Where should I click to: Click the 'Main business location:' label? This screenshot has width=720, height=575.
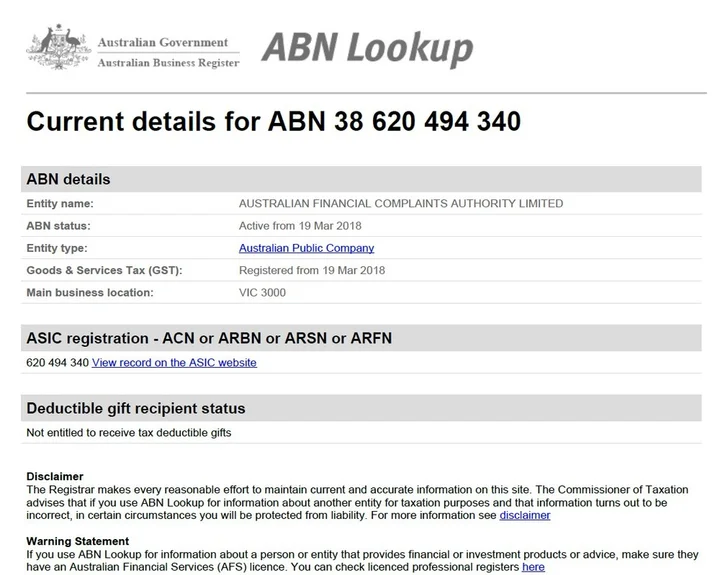(90, 293)
